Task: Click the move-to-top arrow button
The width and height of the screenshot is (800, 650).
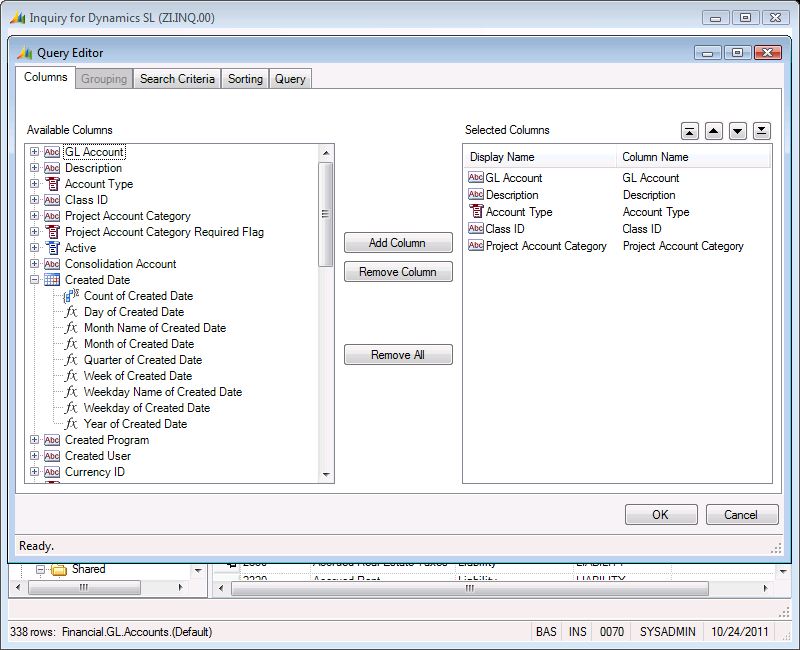Action: [x=690, y=131]
